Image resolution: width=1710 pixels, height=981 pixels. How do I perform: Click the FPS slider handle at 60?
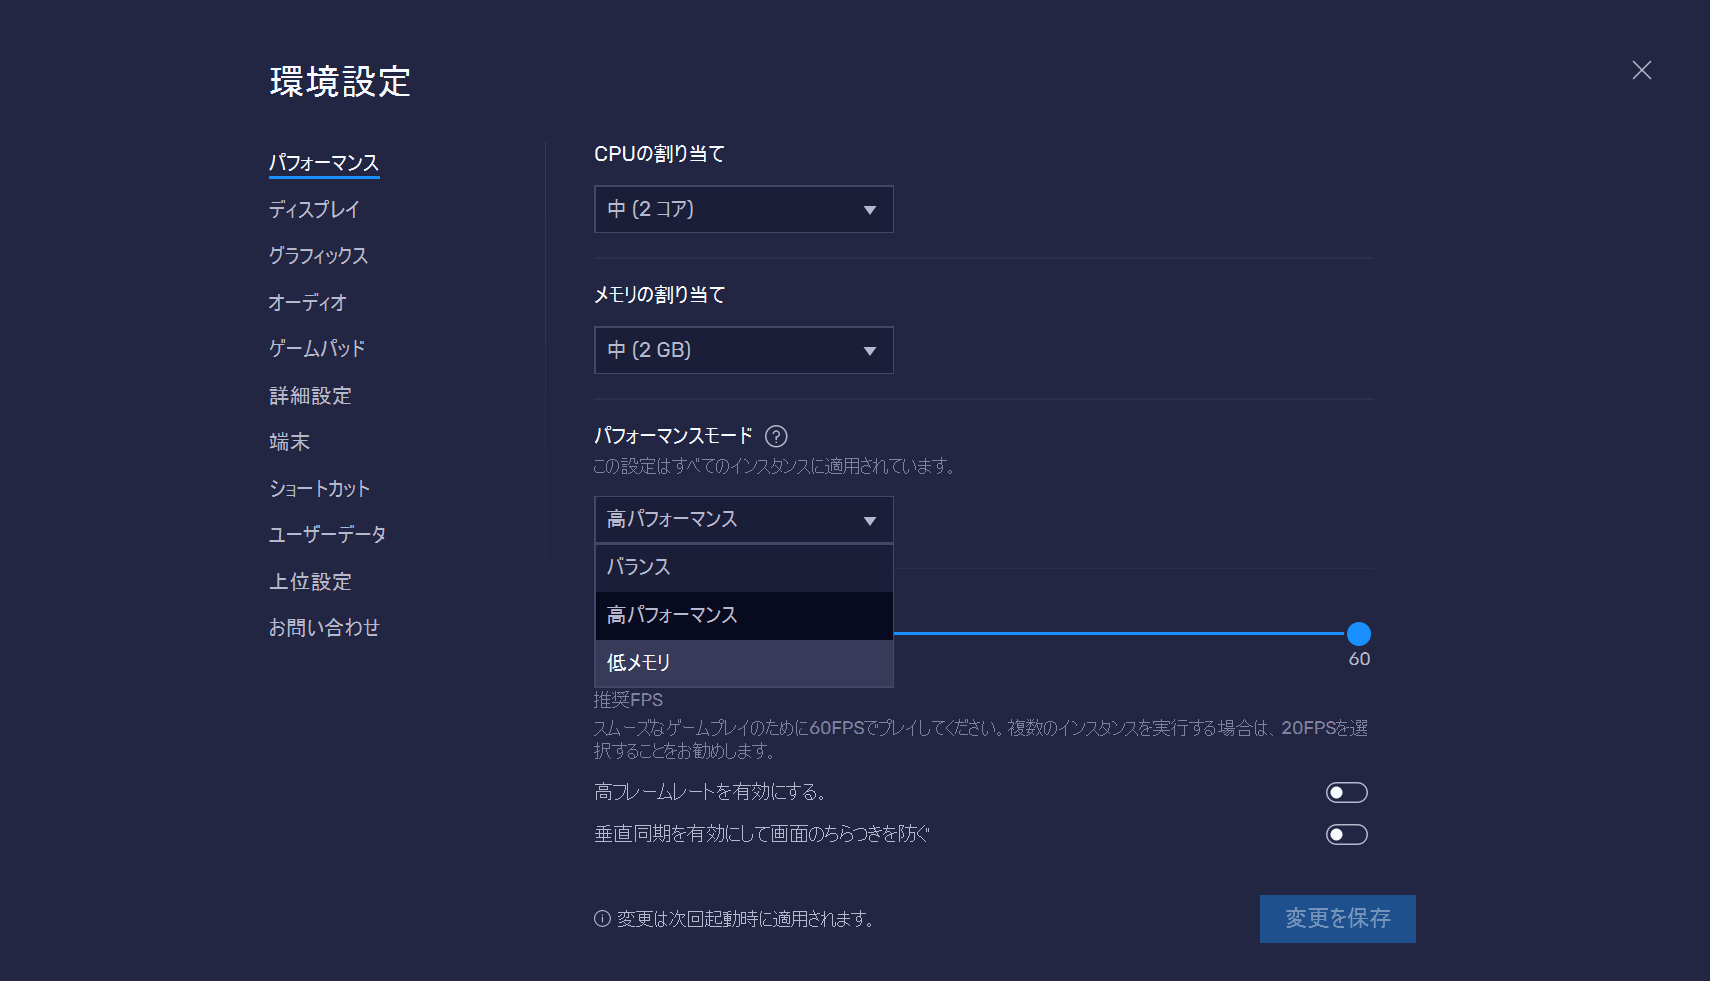pos(1358,633)
